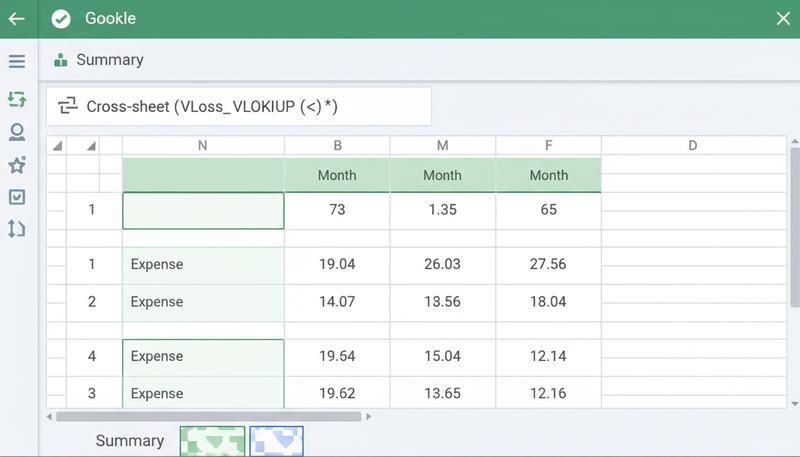Click cell with value 1.35
The width and height of the screenshot is (800, 457).
443,210
